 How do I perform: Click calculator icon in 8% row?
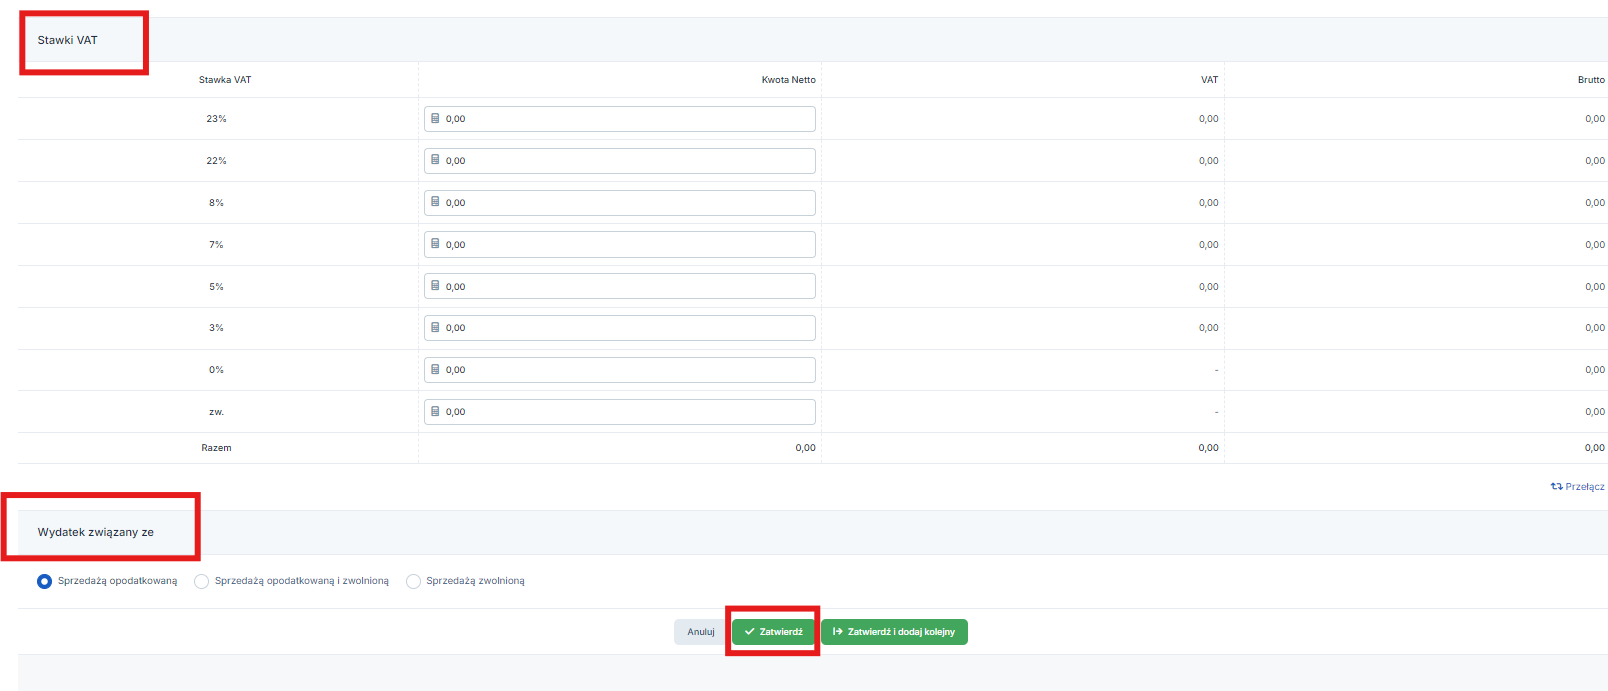coord(435,202)
